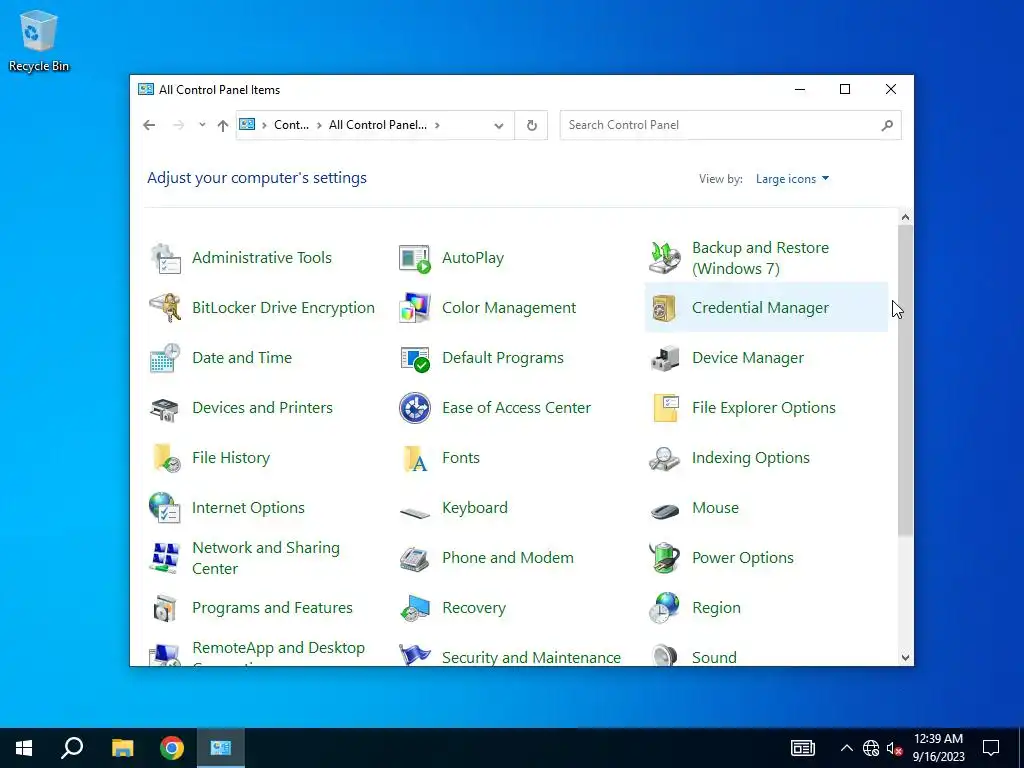Open the Internet Options globe icon
Viewport: 1024px width, 768px height.
[165, 508]
